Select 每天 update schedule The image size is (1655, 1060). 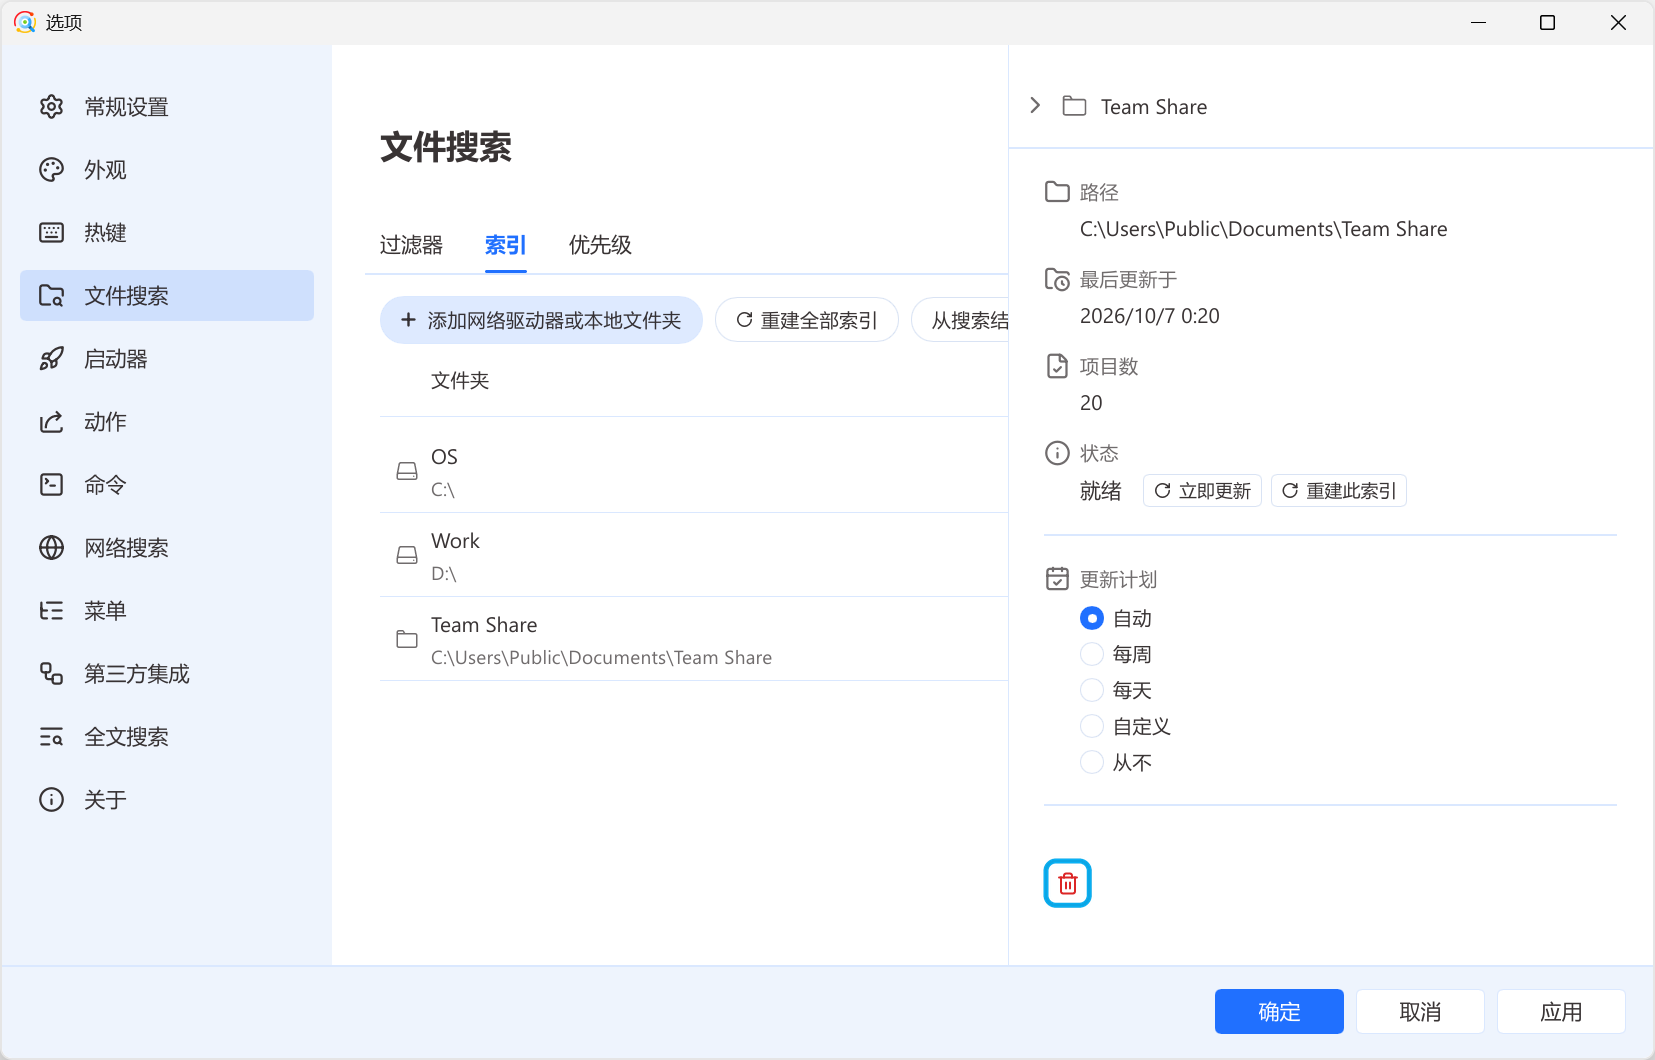tap(1116, 691)
